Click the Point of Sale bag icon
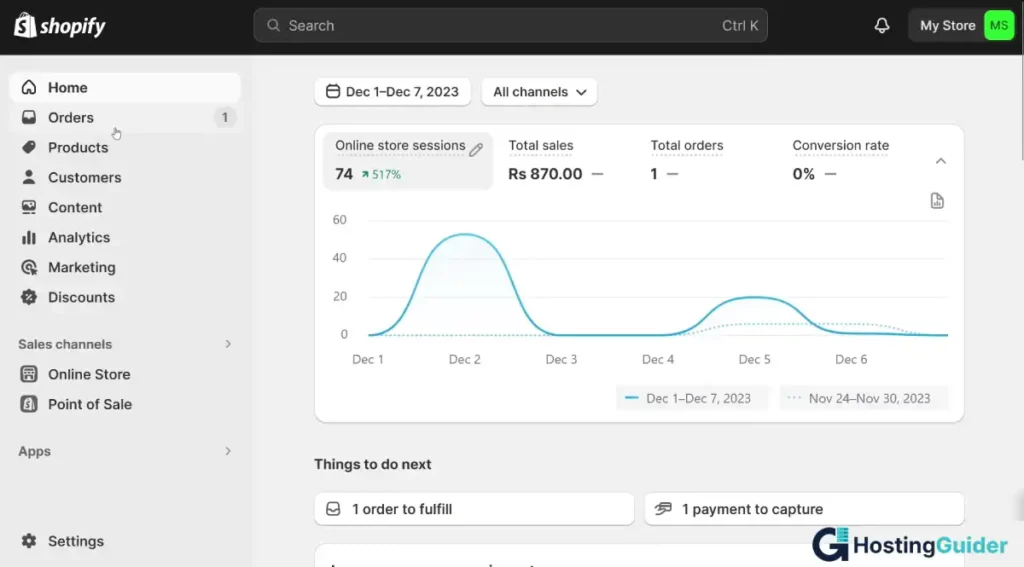1024x567 pixels. coord(29,404)
